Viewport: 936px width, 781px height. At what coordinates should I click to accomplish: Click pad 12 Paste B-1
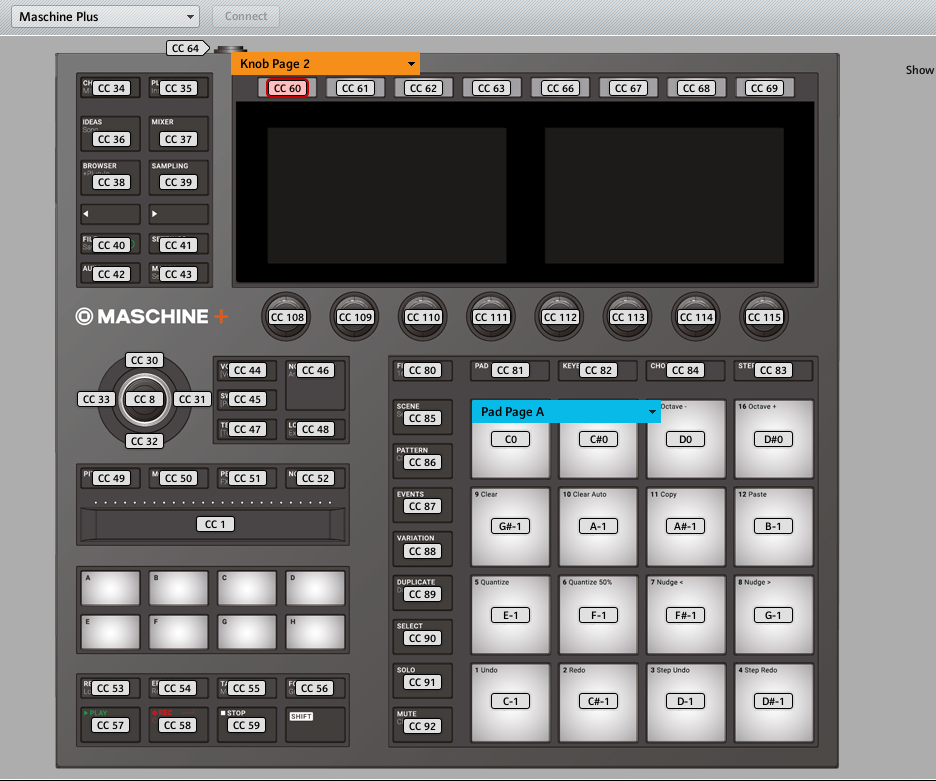[774, 527]
